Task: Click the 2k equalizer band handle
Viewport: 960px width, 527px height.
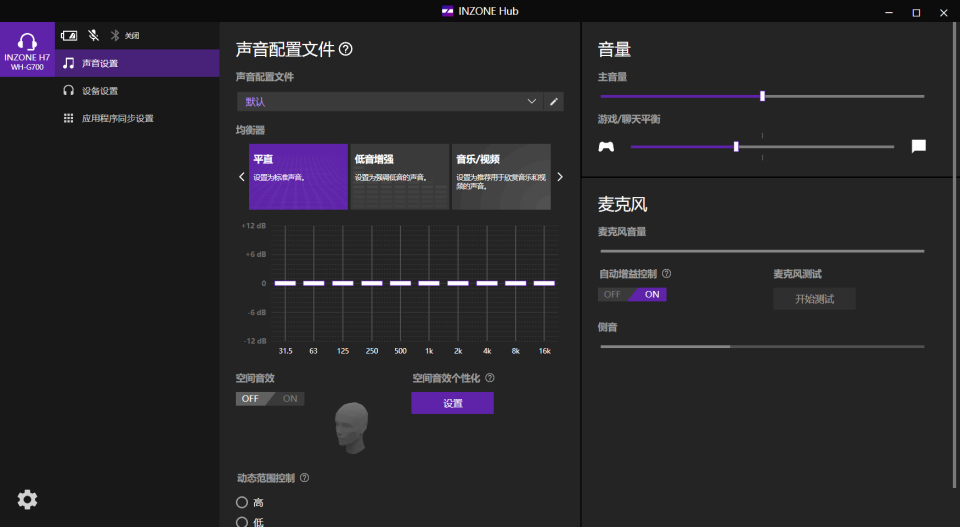Action: (x=458, y=283)
